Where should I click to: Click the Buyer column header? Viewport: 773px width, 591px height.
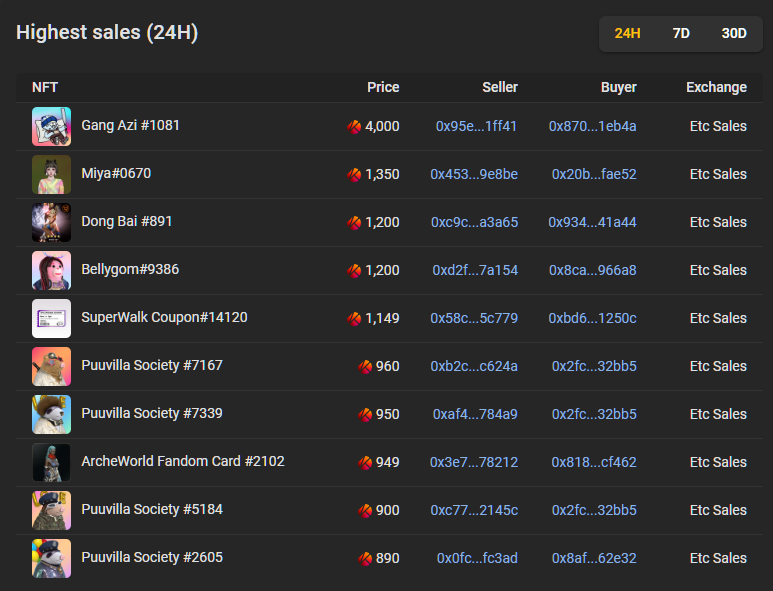[619, 87]
